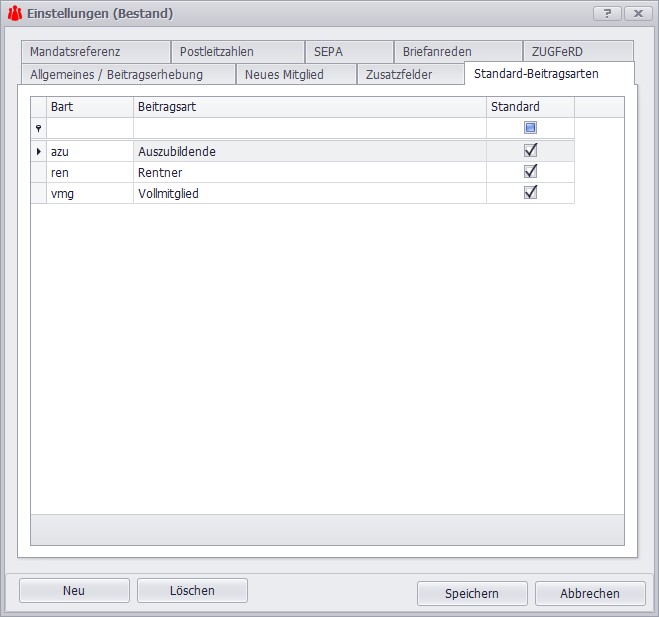
Task: Click the filter row pin icon
Action: pyautogui.click(x=39, y=128)
